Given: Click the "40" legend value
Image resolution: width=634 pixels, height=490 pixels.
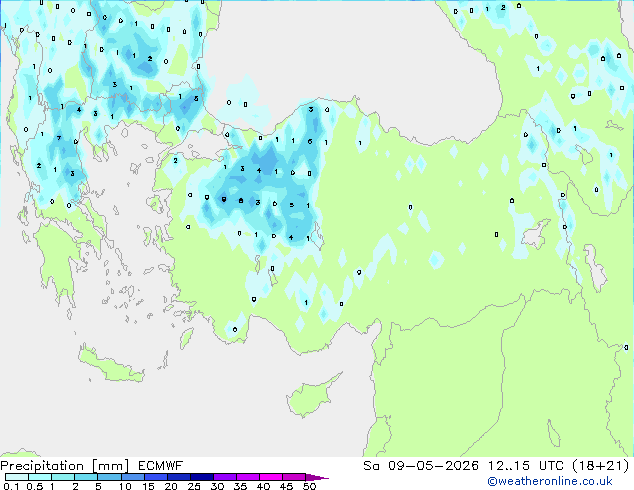Looking at the screenshot, I should click(x=263, y=486).
